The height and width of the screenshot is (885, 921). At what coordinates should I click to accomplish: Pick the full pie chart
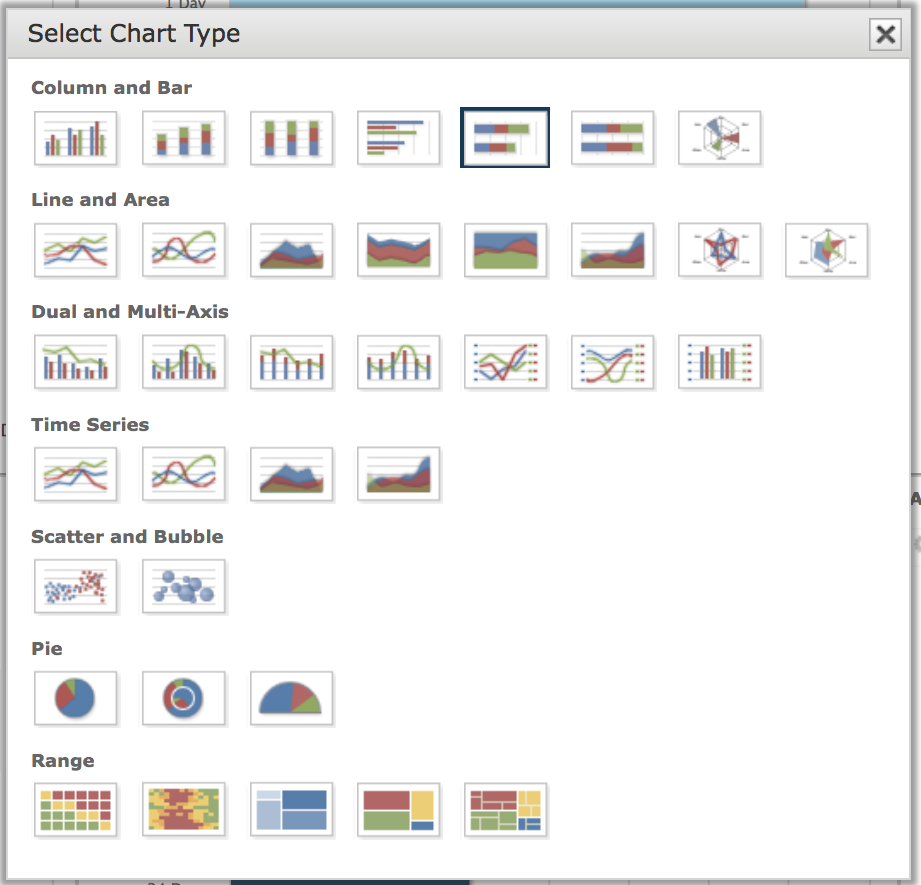(x=75, y=699)
